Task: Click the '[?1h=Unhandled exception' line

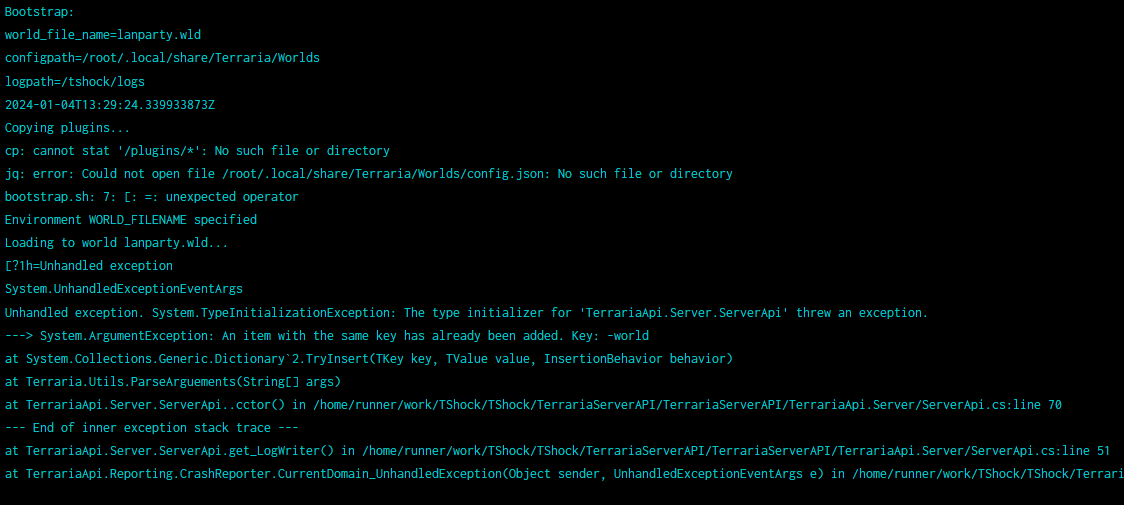Action: pyautogui.click(x=89, y=266)
